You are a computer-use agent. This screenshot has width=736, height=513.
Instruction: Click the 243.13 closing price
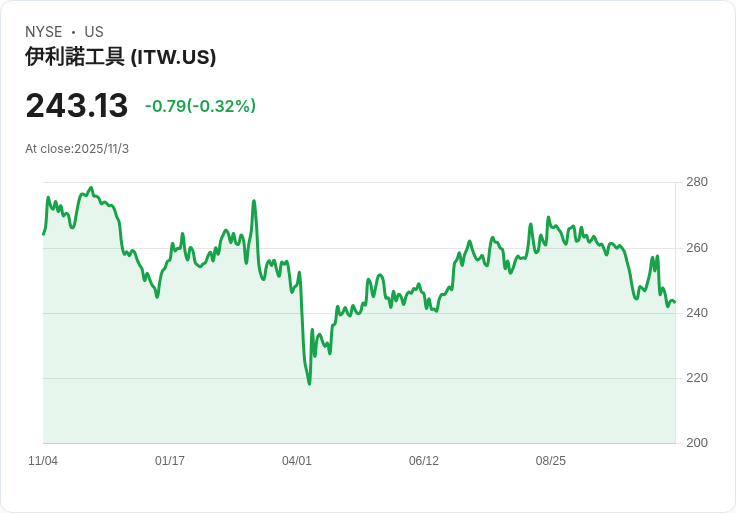77,105
